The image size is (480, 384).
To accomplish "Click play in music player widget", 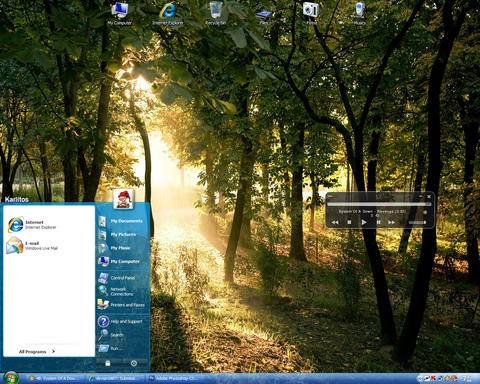I will 364,222.
